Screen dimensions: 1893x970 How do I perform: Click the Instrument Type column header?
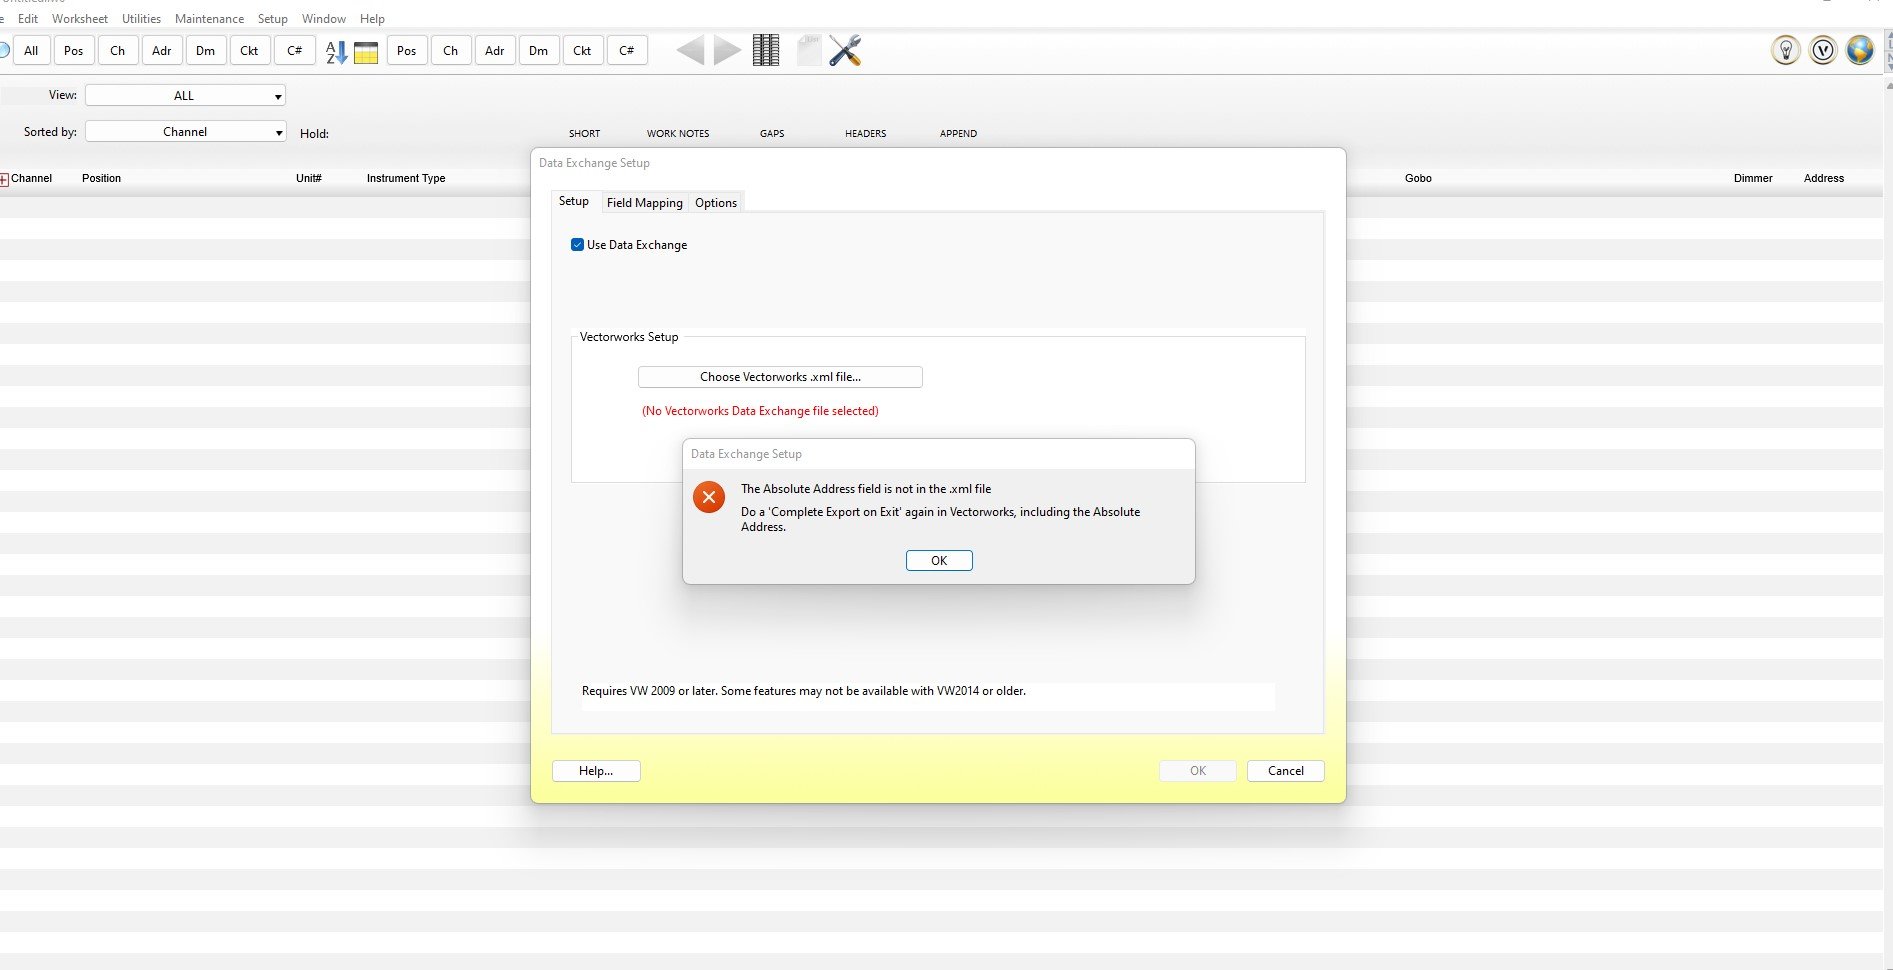(x=405, y=178)
